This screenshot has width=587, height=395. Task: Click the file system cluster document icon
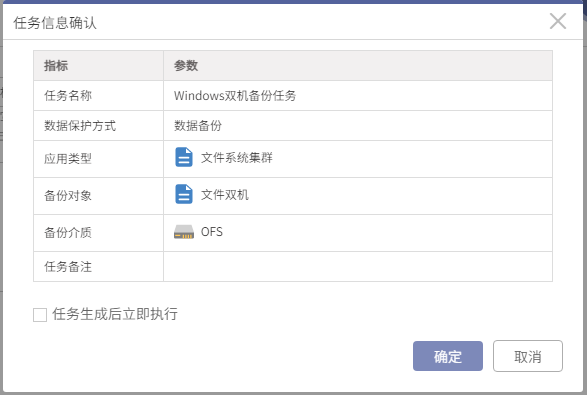tap(184, 157)
